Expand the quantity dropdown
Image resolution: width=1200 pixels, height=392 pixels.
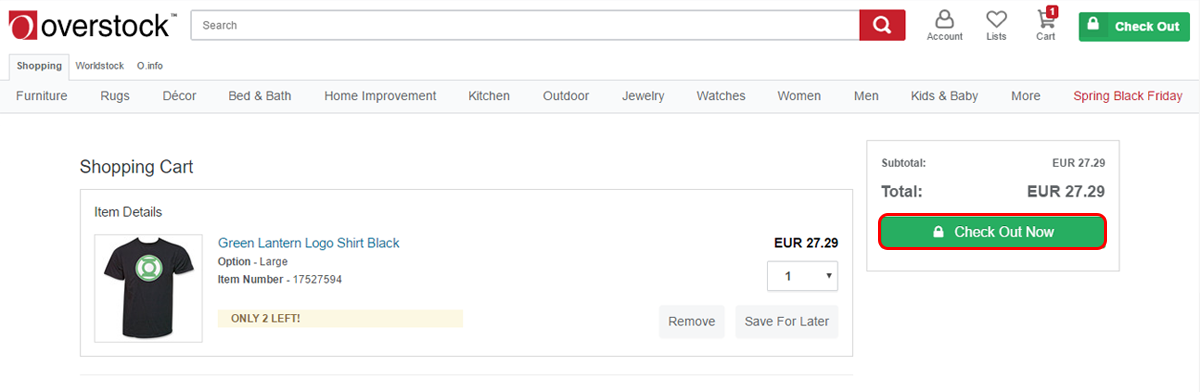click(x=802, y=276)
